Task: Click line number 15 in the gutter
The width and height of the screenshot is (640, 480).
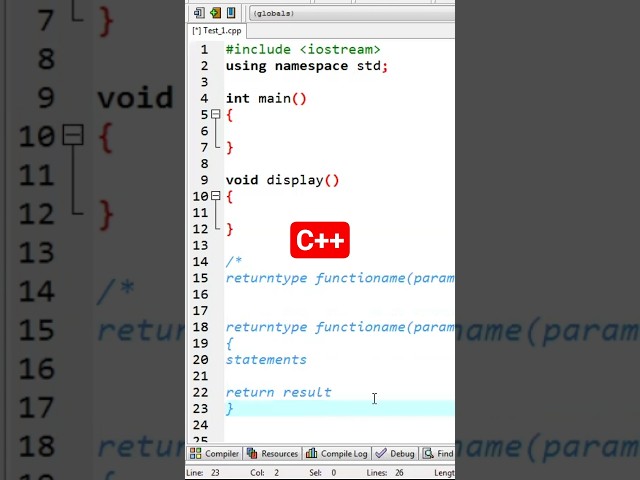Action: click(x=200, y=278)
